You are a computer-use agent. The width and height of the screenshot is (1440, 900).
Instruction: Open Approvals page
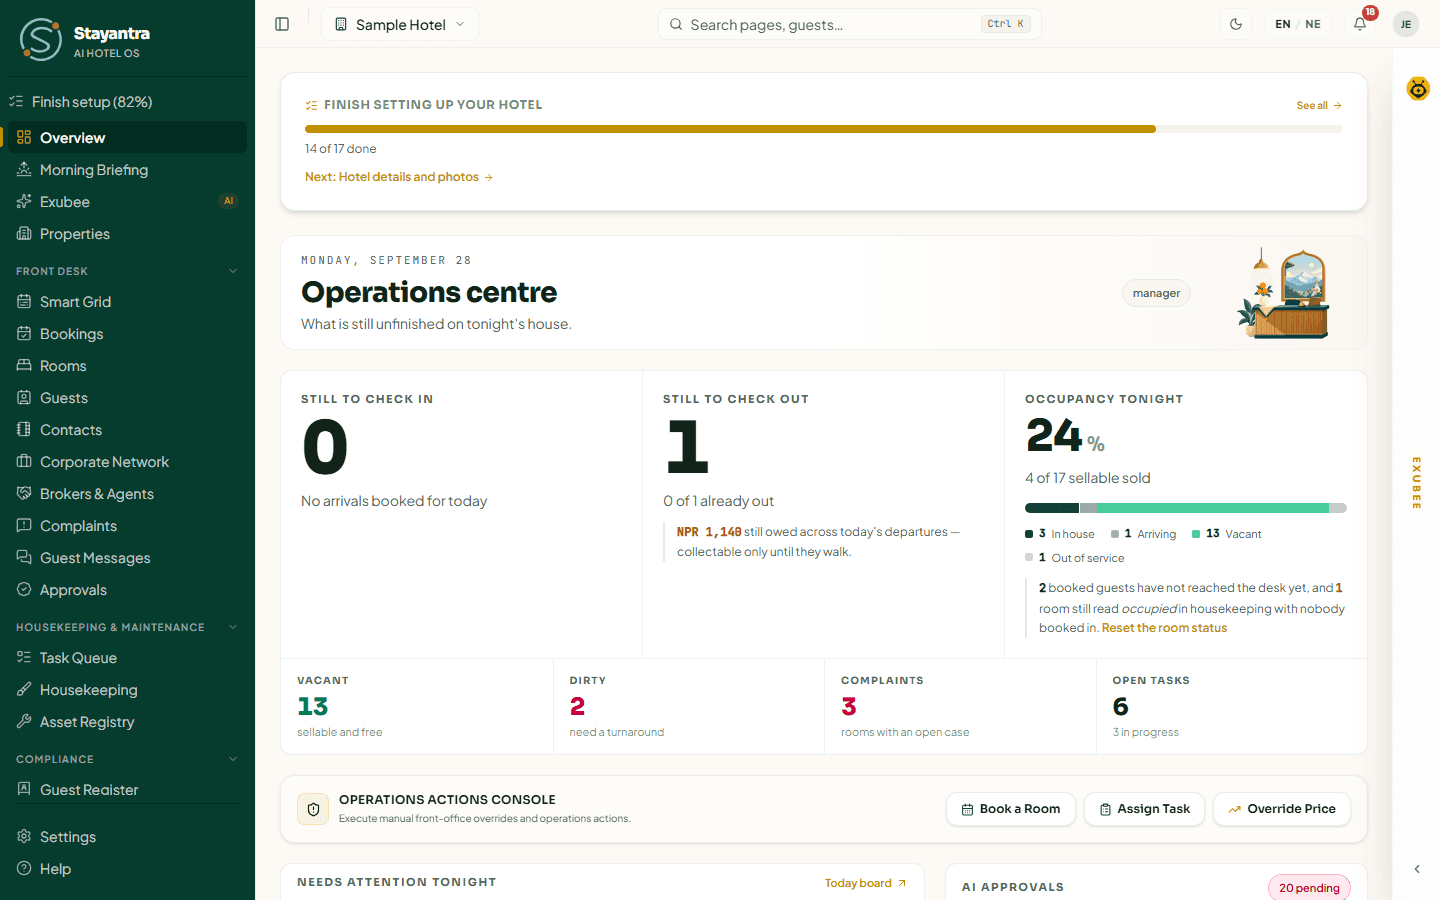(x=127, y=590)
